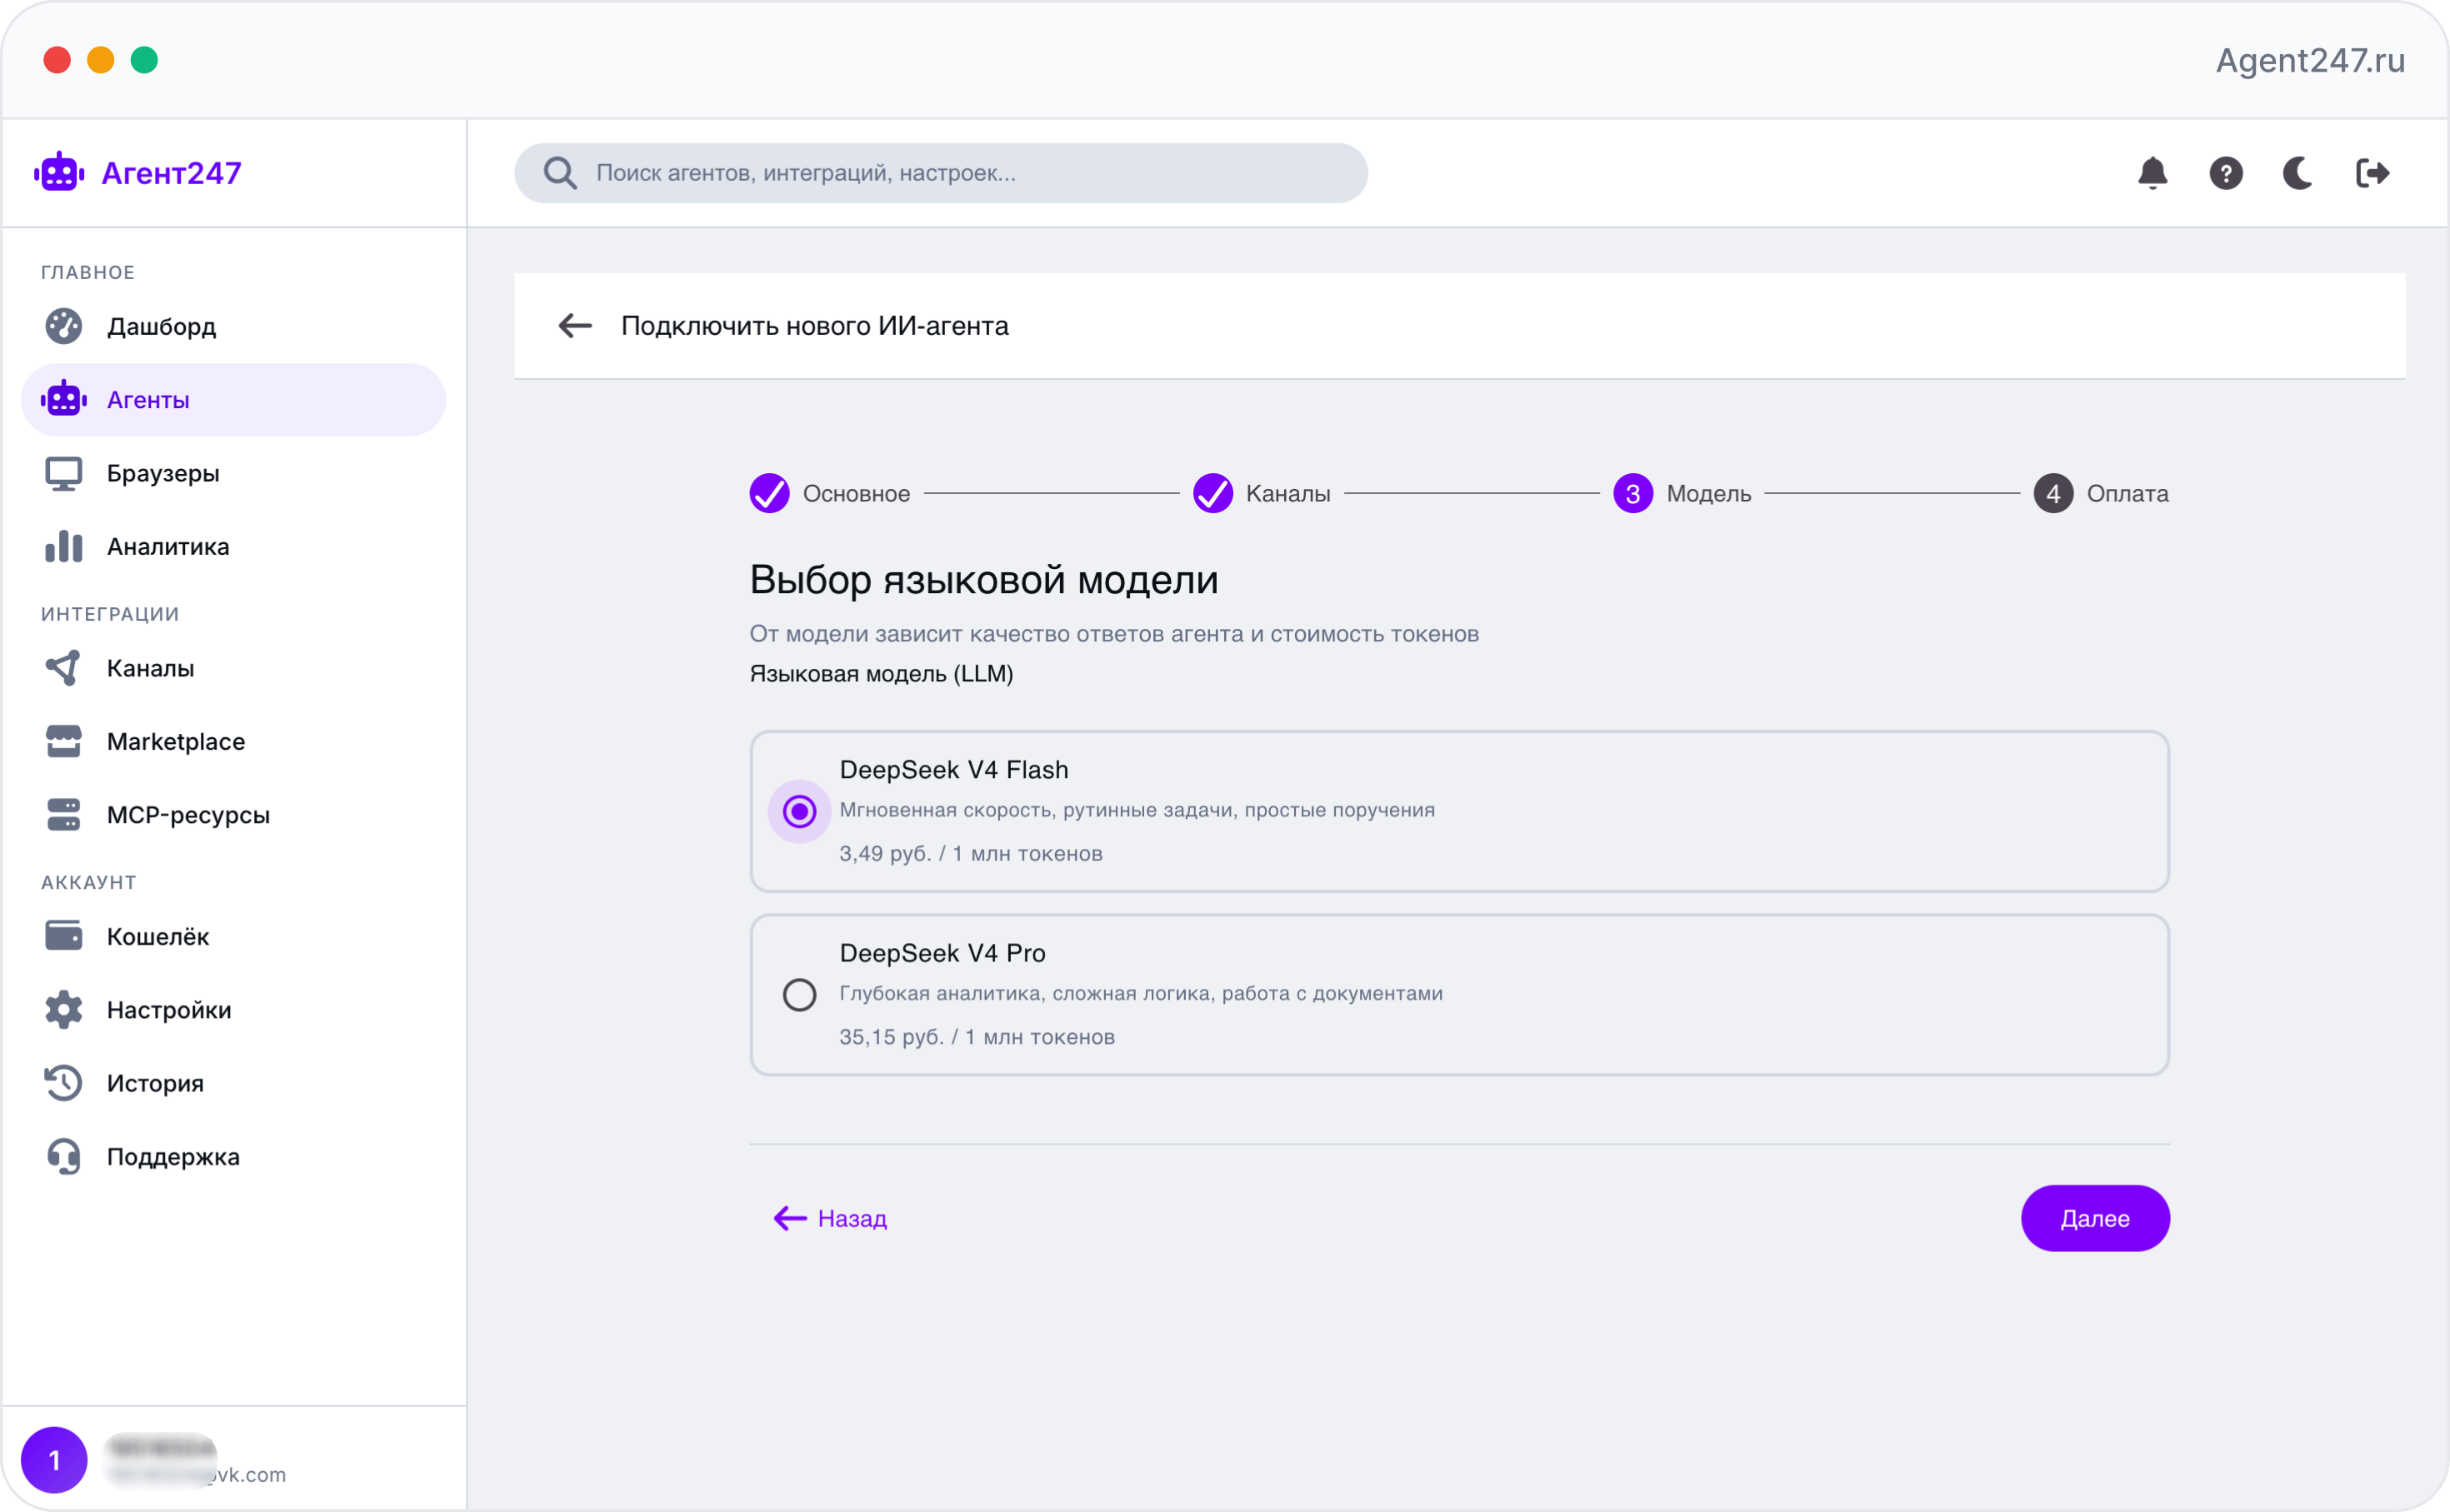Click the Подключить нового ИИ-агента title

coord(814,326)
